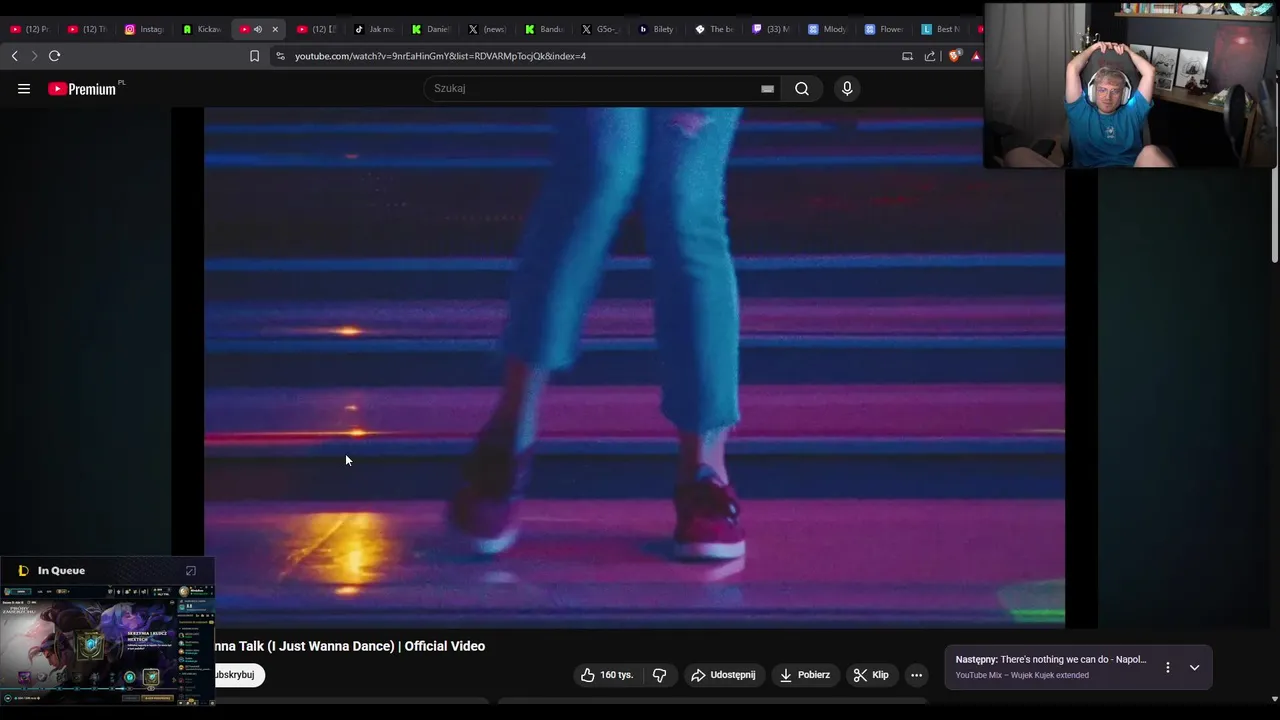The image size is (1280, 720).
Task: Switch to the Mlody tab
Action: click(x=829, y=29)
